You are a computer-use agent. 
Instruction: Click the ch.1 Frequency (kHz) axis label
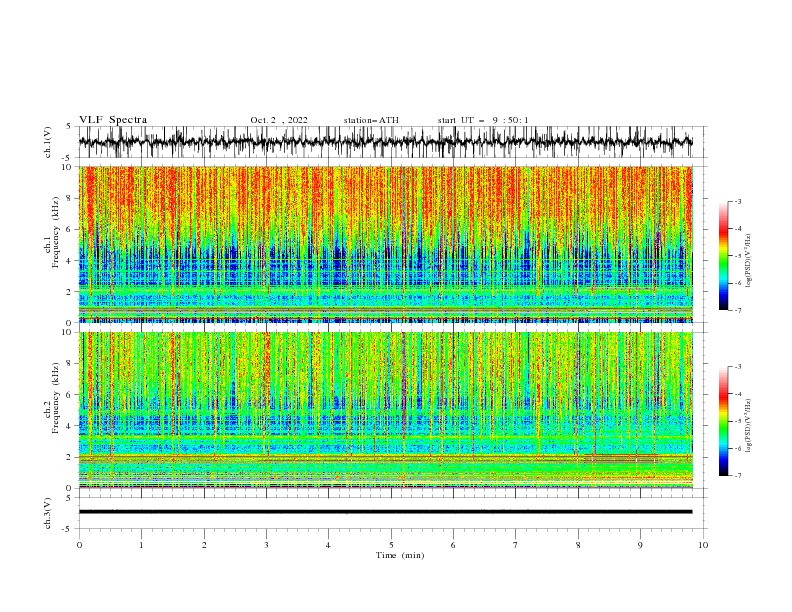pyautogui.click(x=52, y=230)
